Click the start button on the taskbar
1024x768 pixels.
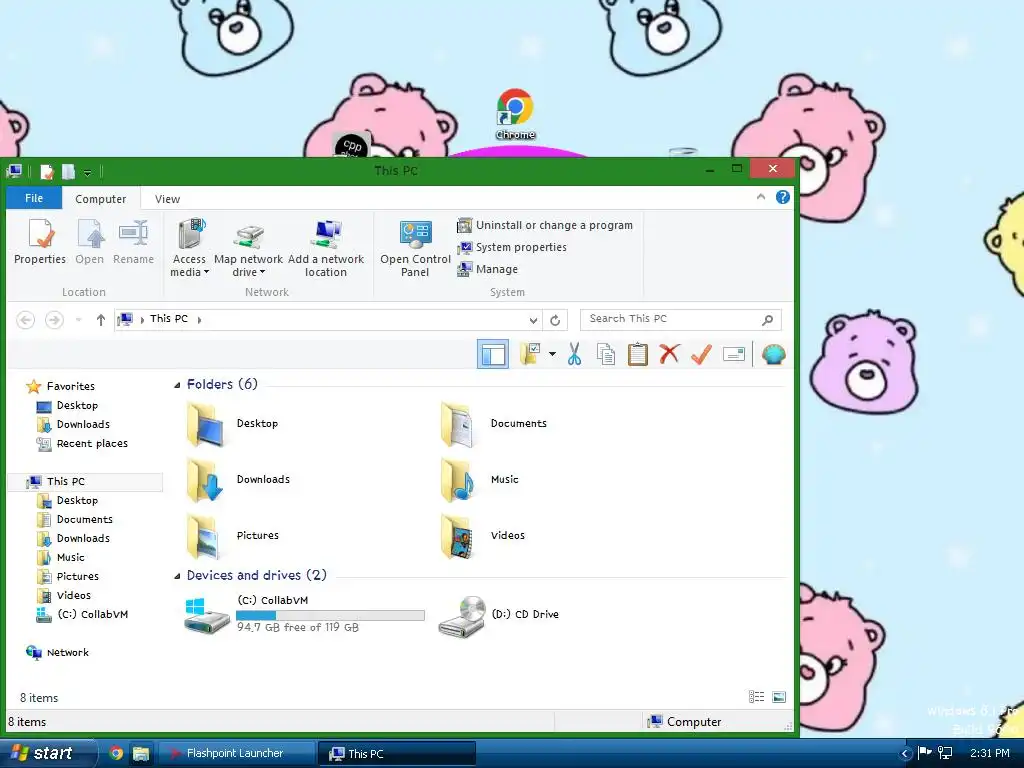tap(48, 753)
